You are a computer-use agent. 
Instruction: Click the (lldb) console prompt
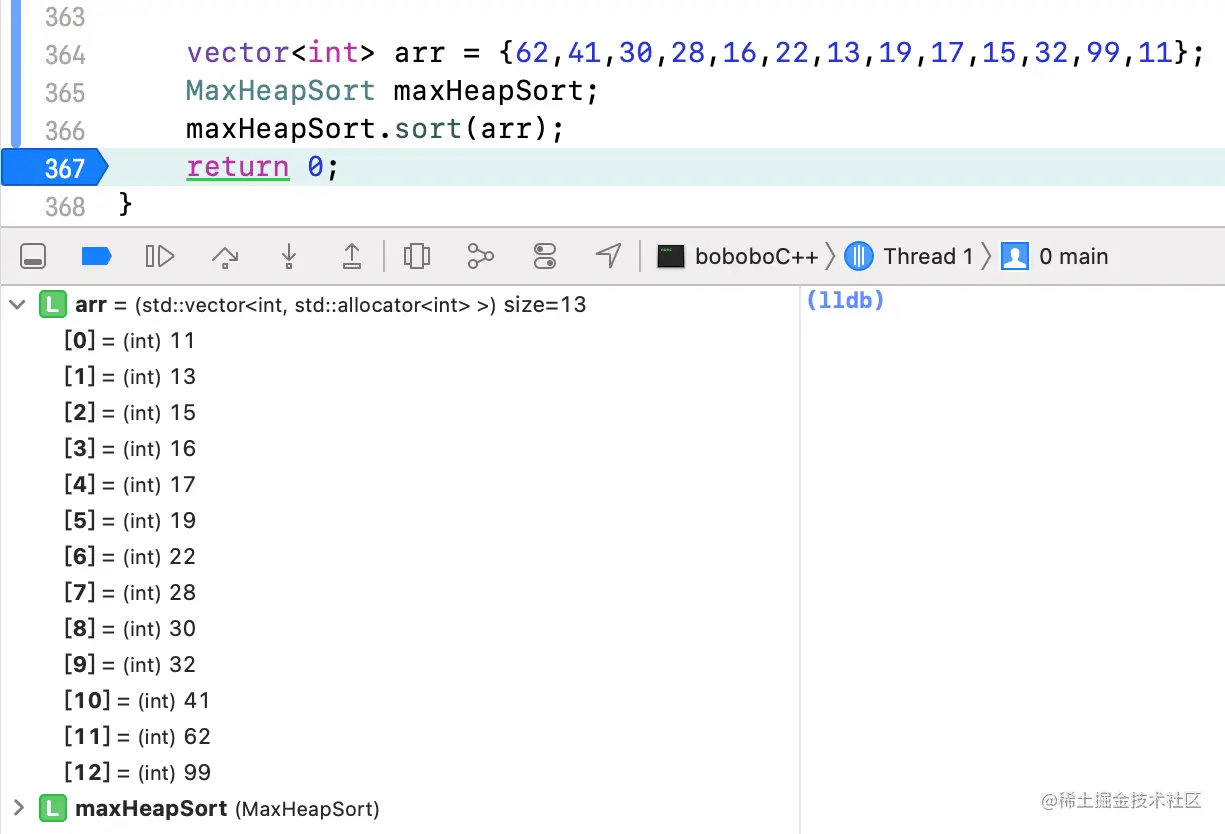pyautogui.click(x=846, y=301)
